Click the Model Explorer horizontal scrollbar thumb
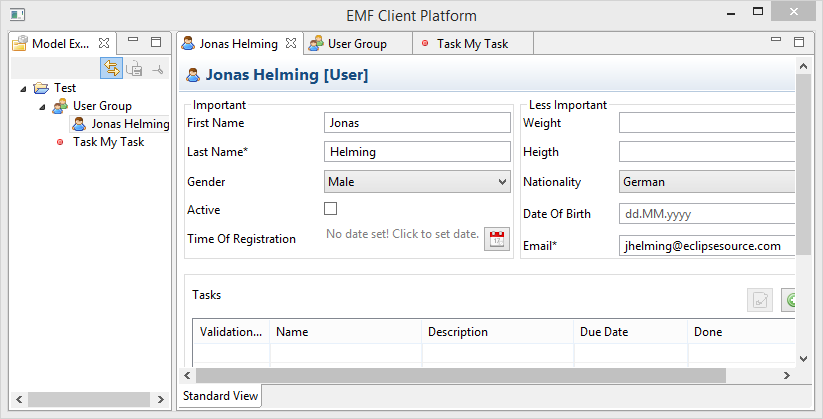The width and height of the screenshot is (823, 419). [x=89, y=400]
